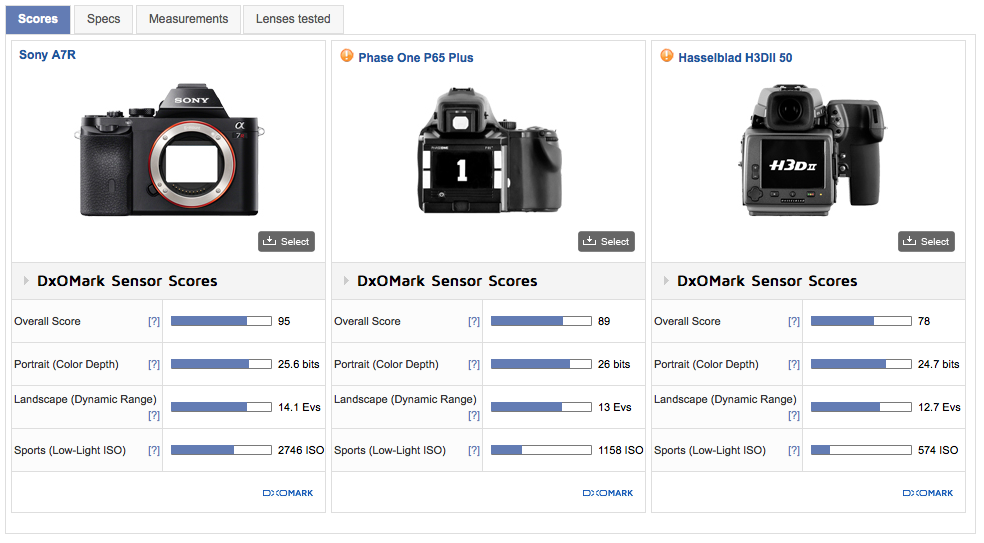Open Sports Low-Light ISO help [?] for Phase One
Viewport: 984px width, 543px height.
coord(474,451)
